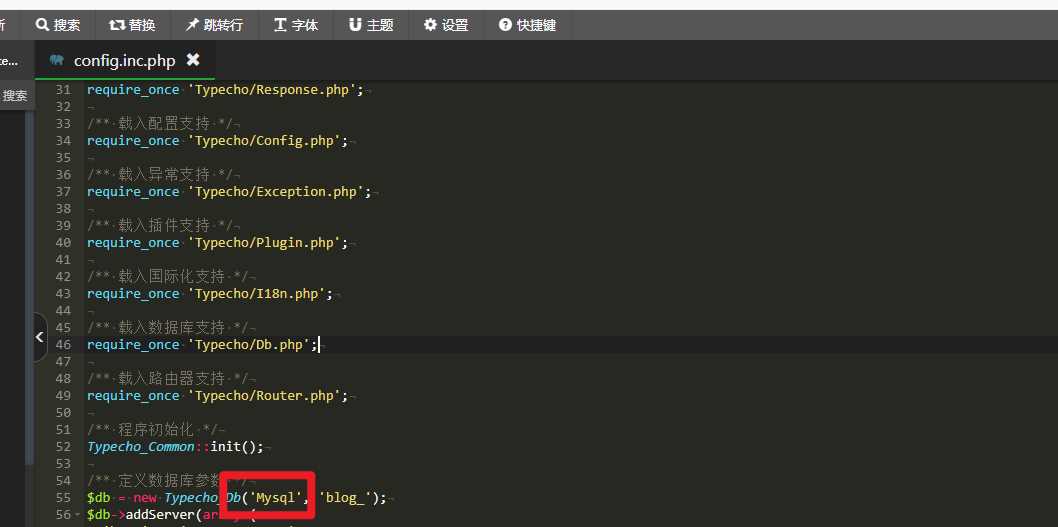
Task: Collapse the left sidebar with the chevron handle
Action: [x=40, y=338]
